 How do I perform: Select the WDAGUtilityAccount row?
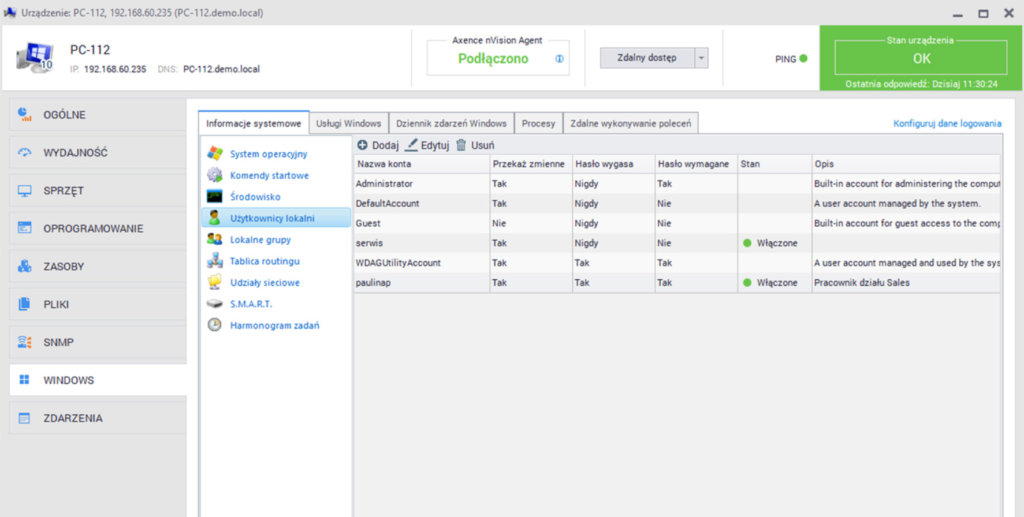(x=677, y=262)
